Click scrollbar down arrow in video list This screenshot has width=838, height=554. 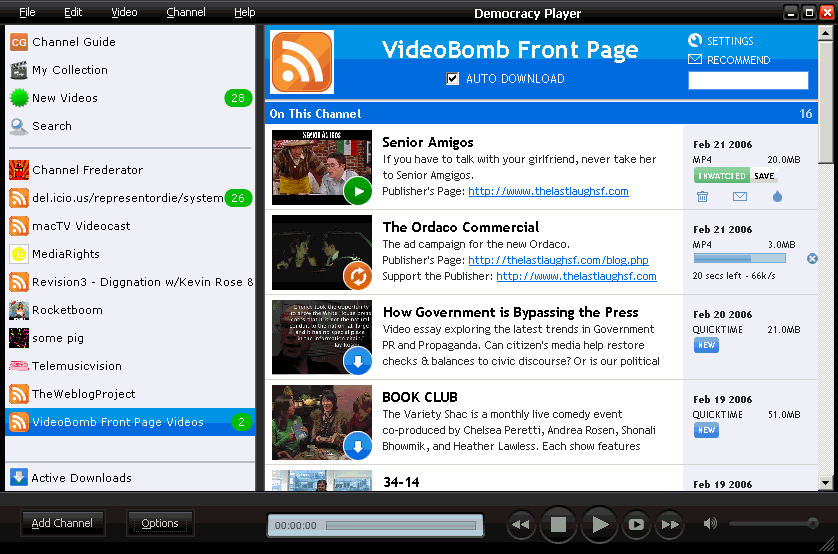point(825,483)
